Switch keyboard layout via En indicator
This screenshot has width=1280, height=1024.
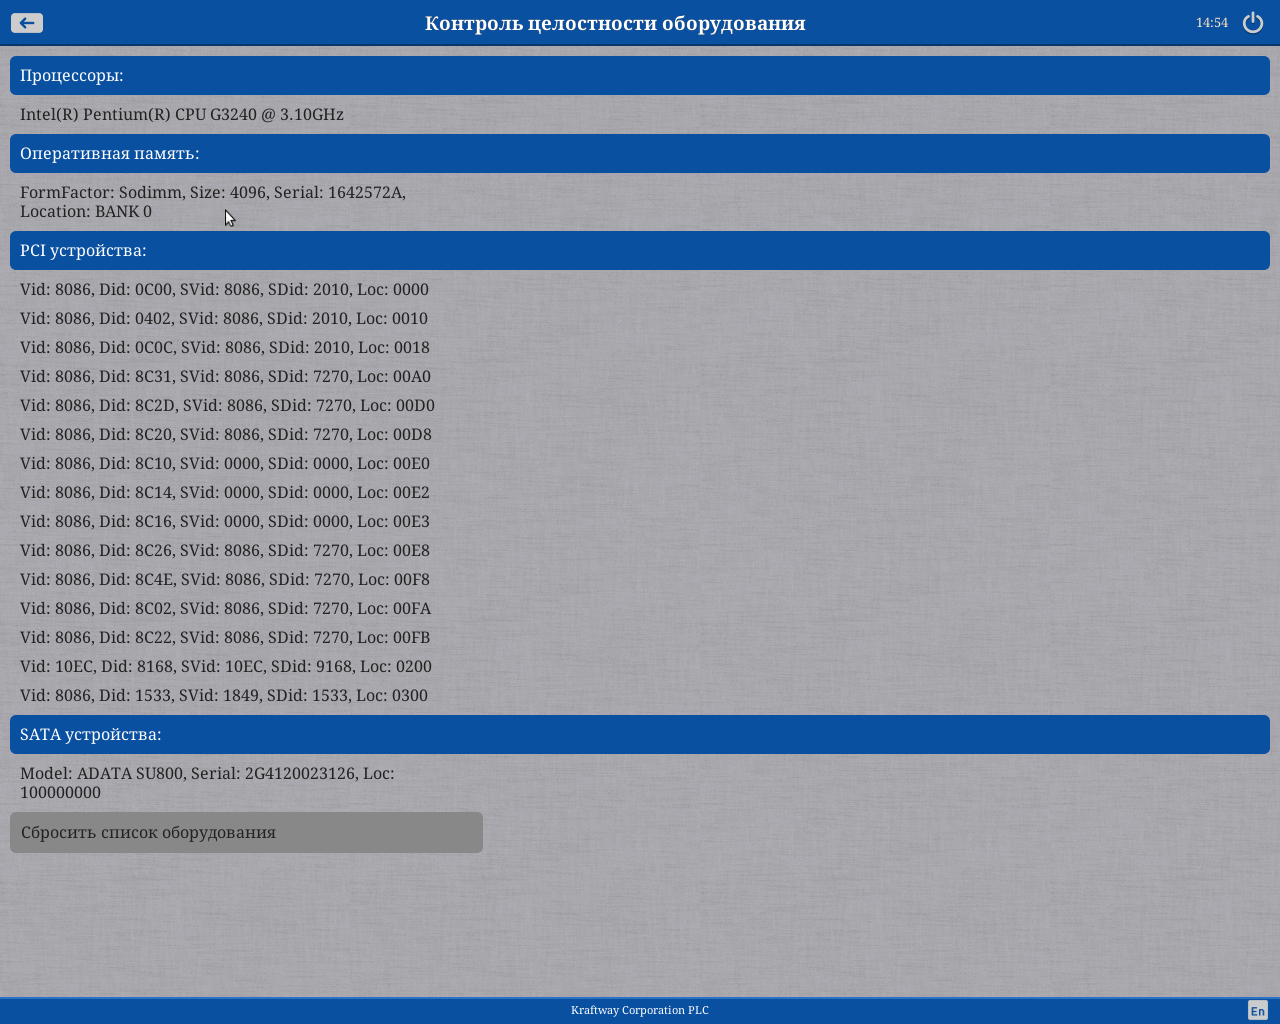pyautogui.click(x=1257, y=1010)
